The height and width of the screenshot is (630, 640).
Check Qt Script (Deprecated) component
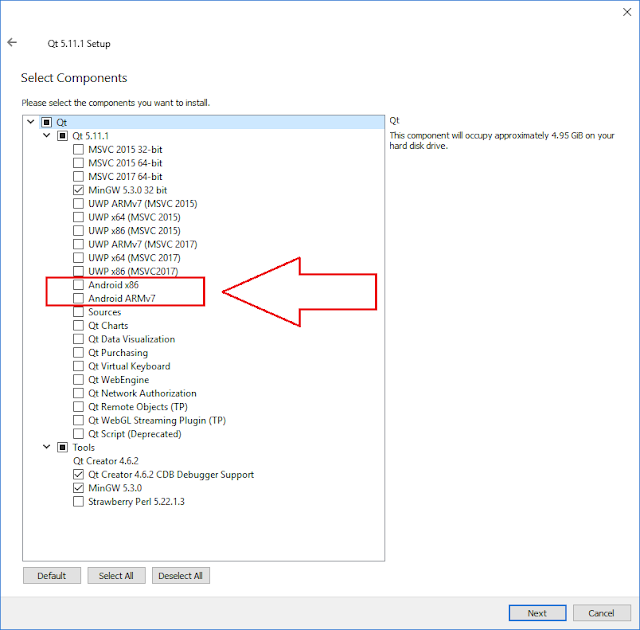click(78, 433)
